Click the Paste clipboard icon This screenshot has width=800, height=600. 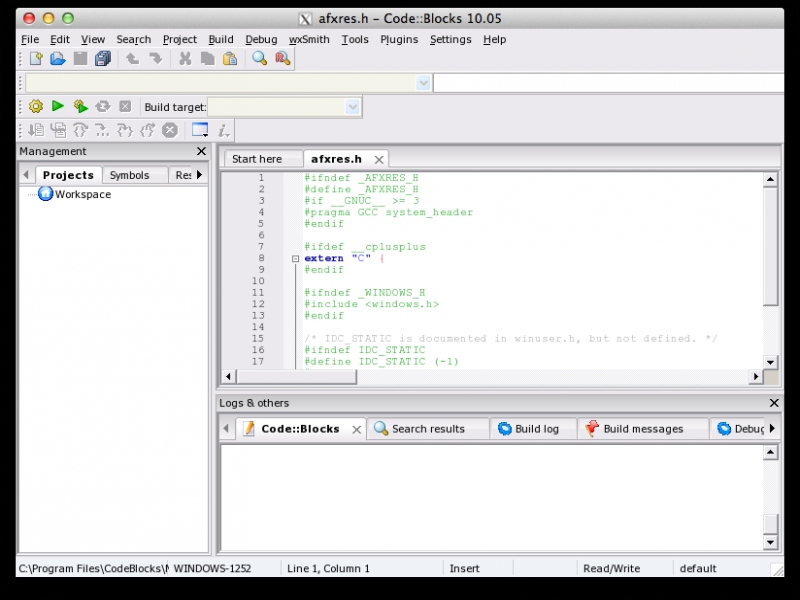pos(230,59)
